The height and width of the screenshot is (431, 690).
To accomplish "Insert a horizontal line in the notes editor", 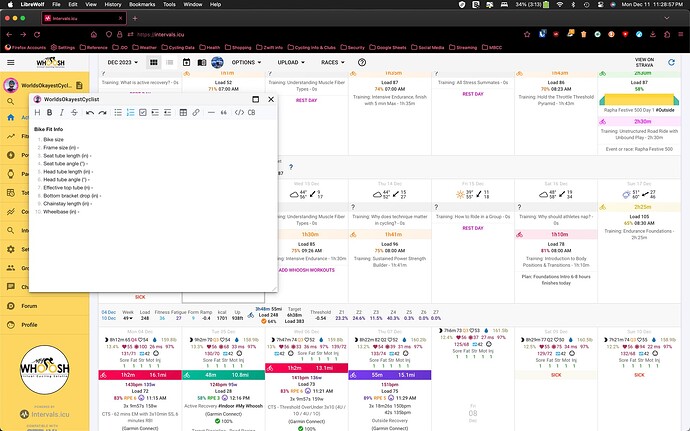I will (x=211, y=113).
